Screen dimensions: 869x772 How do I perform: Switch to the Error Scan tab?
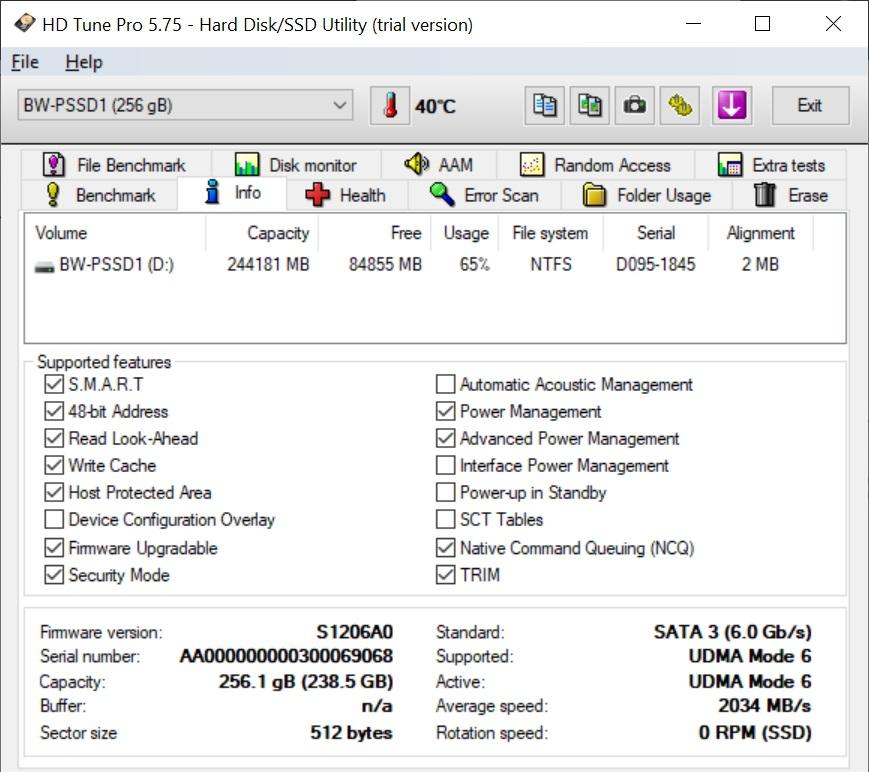[x=484, y=195]
